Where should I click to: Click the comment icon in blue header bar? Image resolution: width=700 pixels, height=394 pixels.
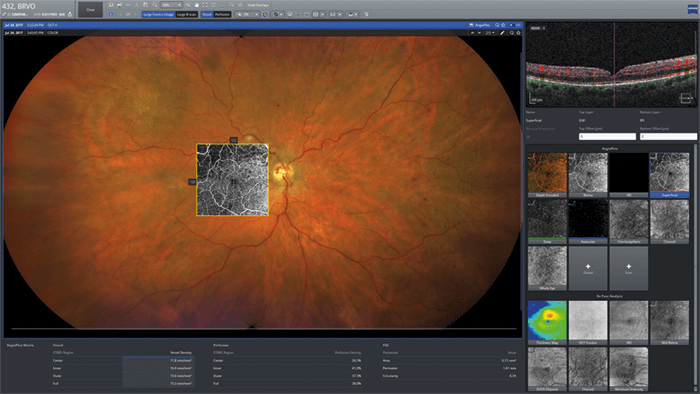(497, 25)
